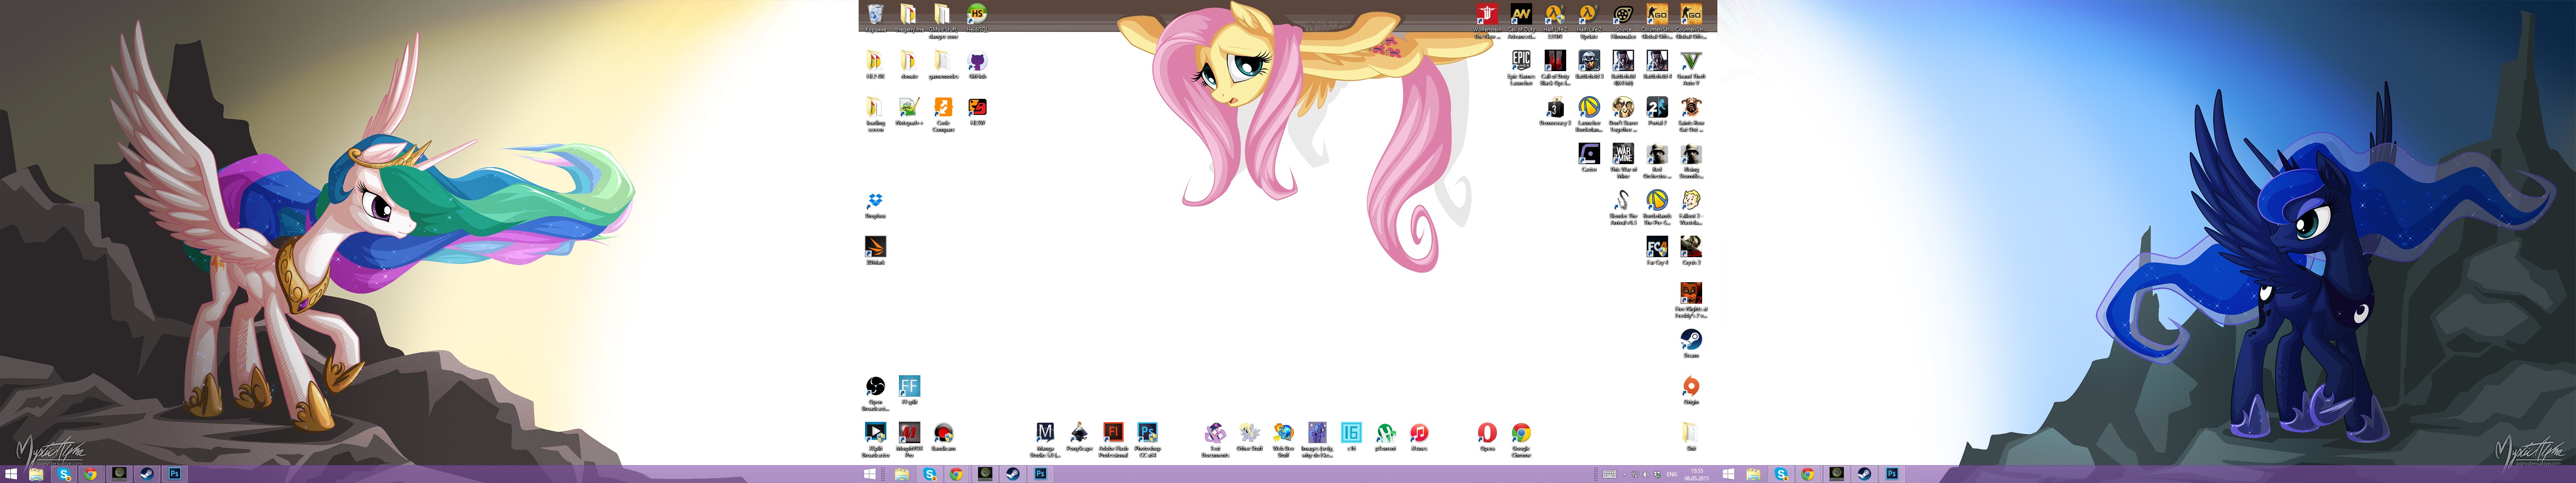Open the Recycle Bin (Корзина)

point(875,14)
